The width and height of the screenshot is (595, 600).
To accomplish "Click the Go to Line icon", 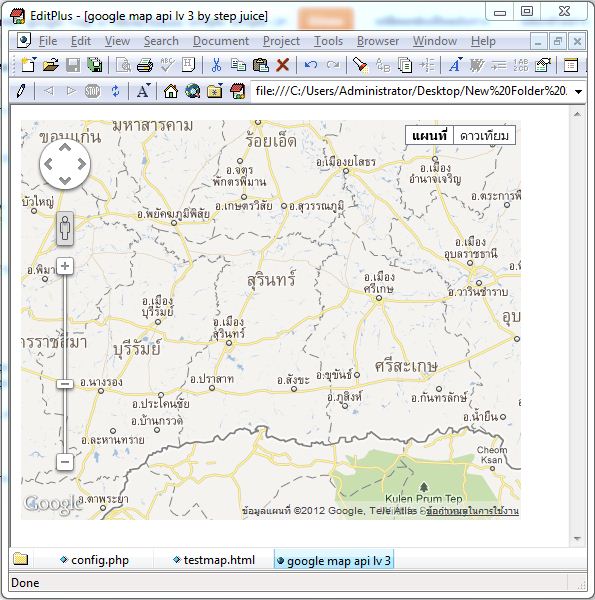I will pyautogui.click(x=427, y=65).
